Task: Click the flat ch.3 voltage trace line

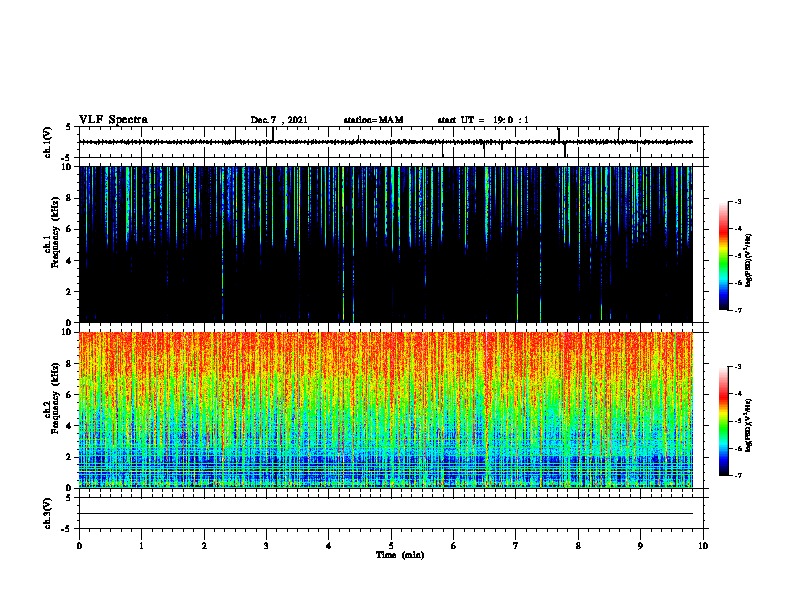Action: (x=386, y=514)
